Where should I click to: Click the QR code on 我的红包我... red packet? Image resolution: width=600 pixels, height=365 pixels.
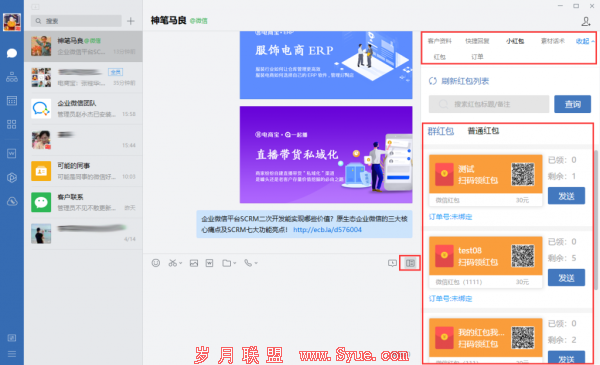point(523,337)
